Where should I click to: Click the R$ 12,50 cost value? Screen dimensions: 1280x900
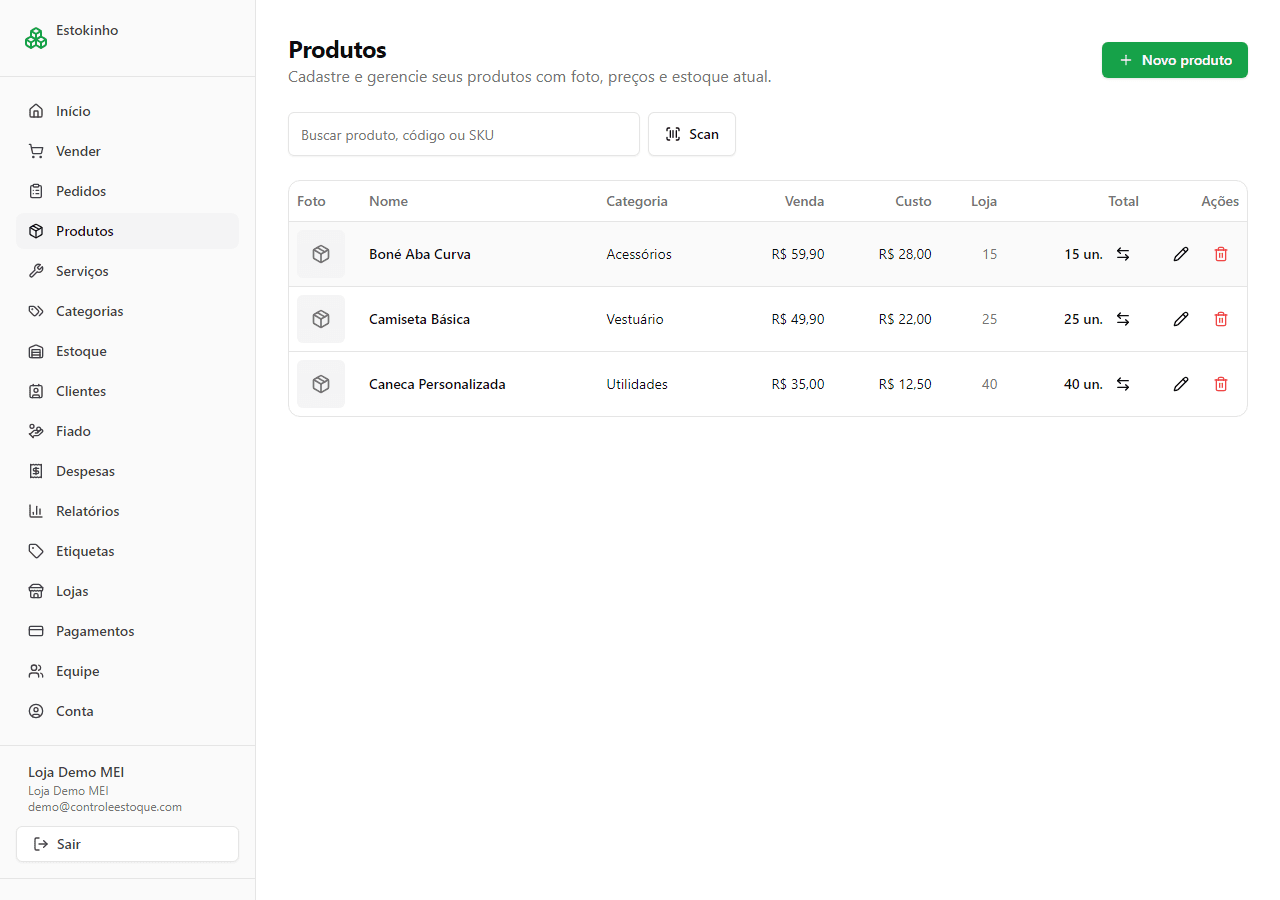905,384
